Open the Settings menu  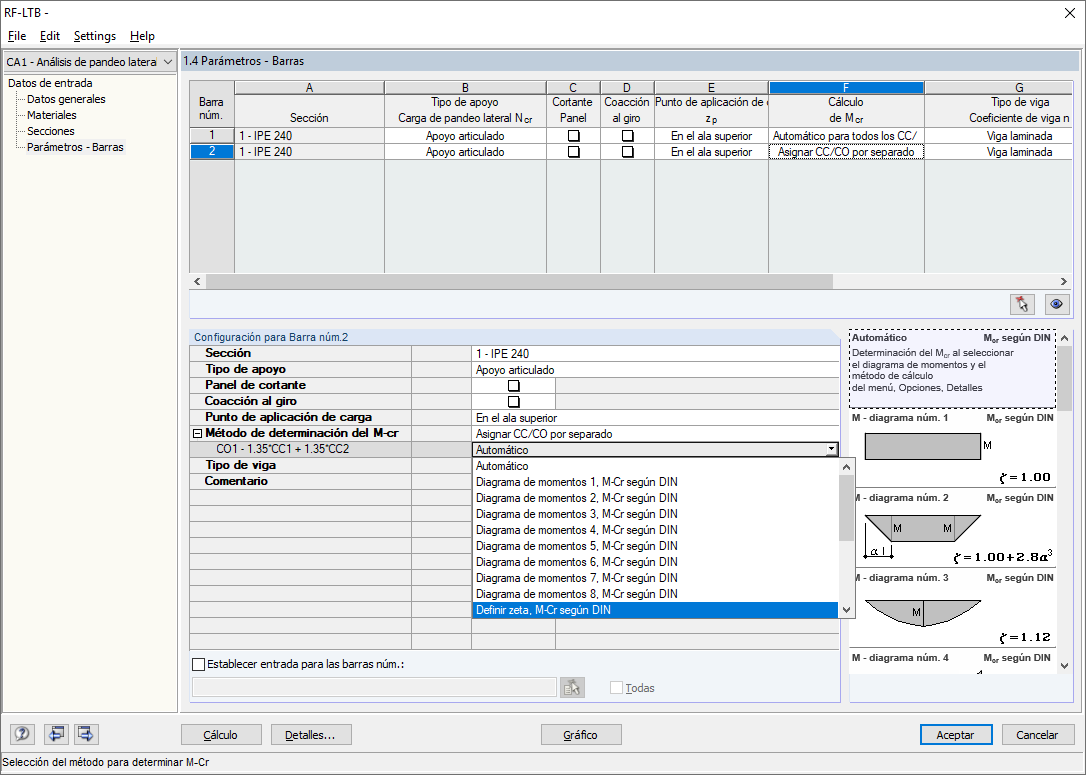pos(95,36)
